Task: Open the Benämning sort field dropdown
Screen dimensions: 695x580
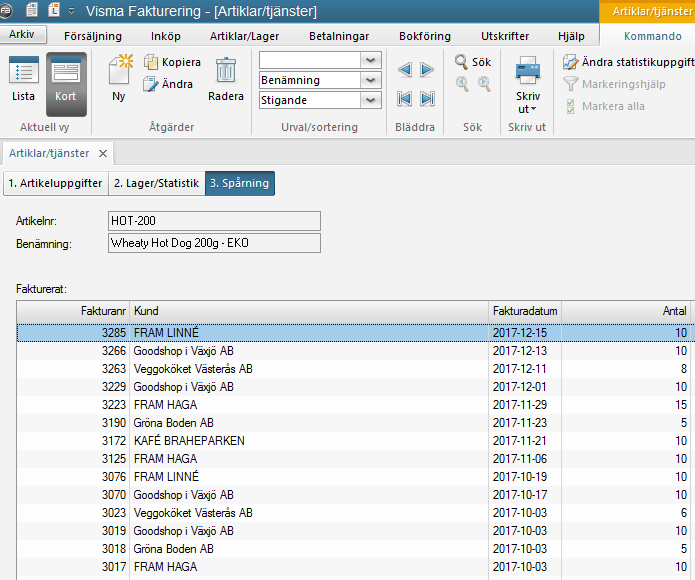Action: [371, 80]
